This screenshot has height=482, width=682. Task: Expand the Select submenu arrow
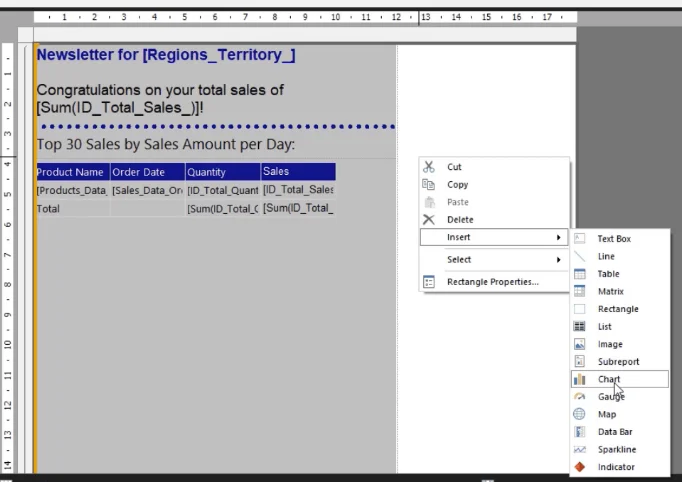(558, 260)
